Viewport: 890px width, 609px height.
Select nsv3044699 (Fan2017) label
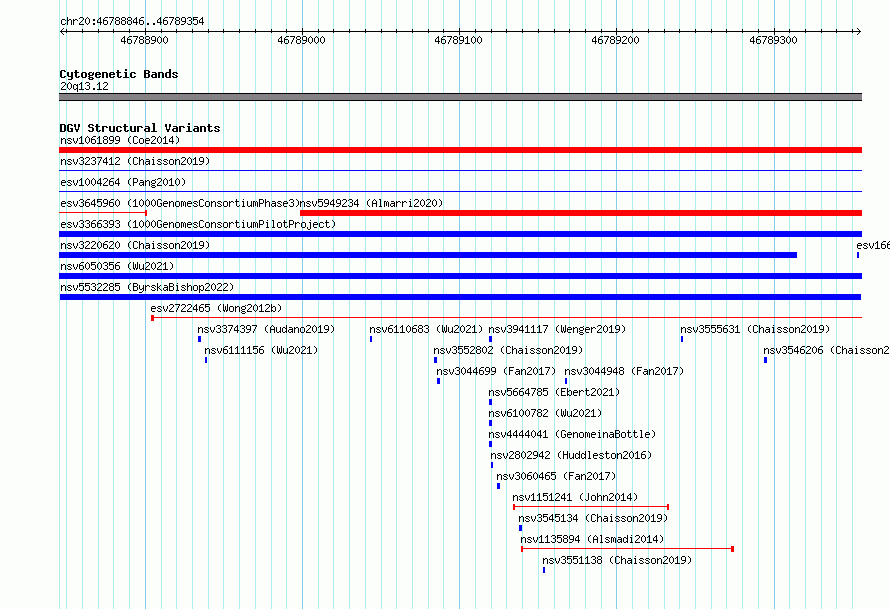[x=496, y=371]
